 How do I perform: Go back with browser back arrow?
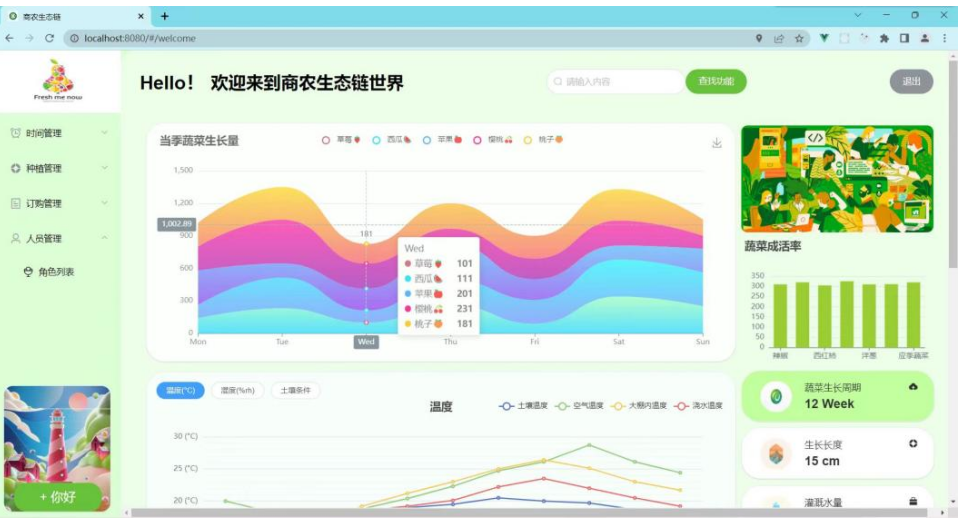pyautogui.click(x=10, y=38)
